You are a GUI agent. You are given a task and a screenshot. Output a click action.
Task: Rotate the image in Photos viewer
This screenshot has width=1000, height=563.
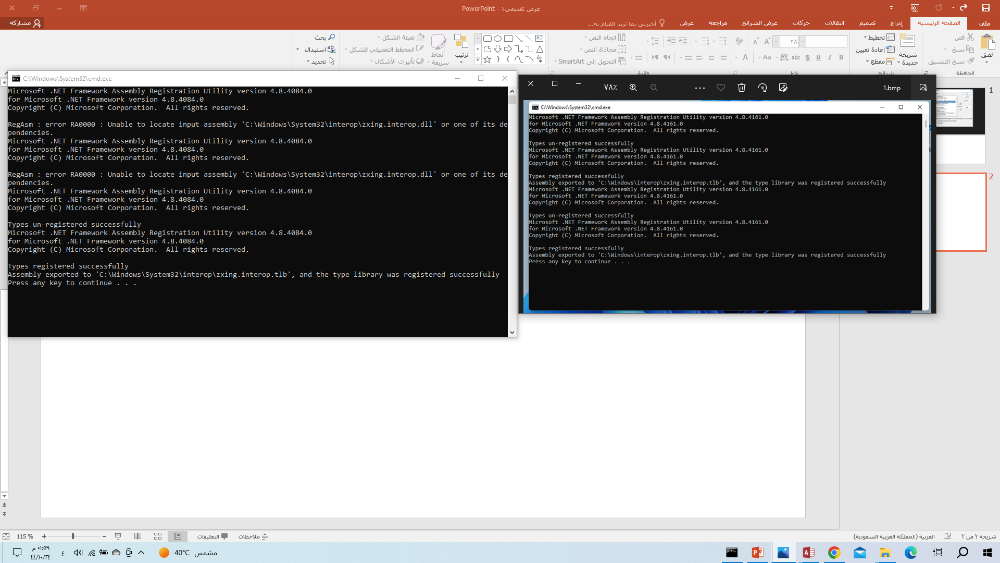(x=763, y=87)
